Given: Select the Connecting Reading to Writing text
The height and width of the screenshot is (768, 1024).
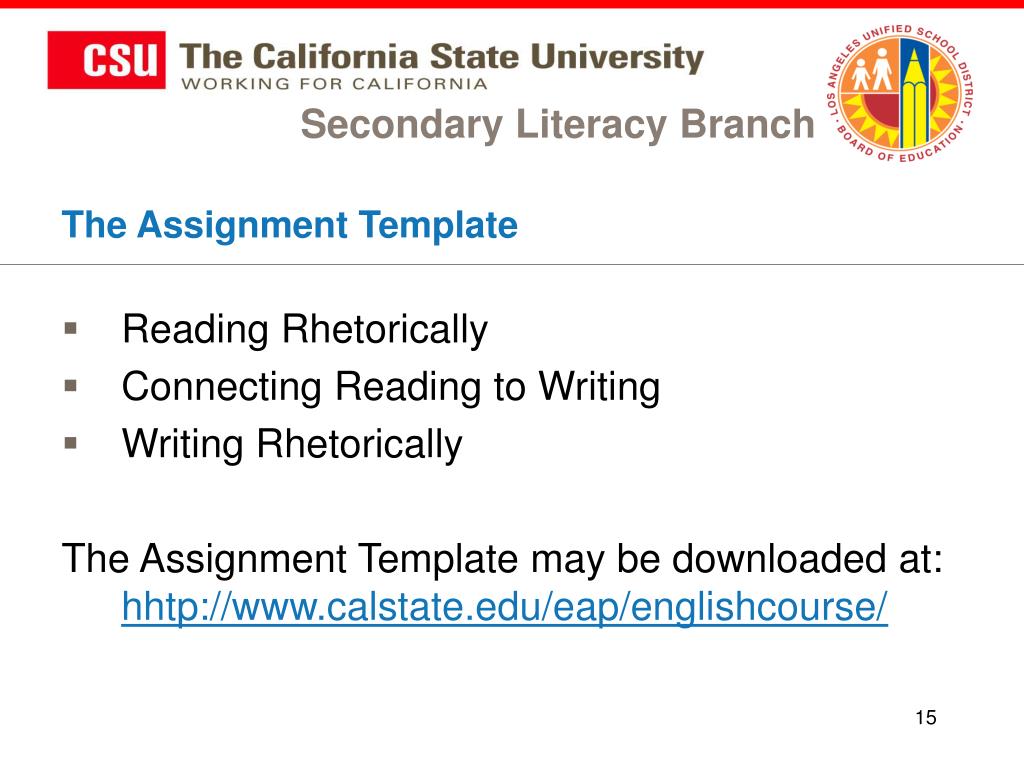Looking at the screenshot, I should coord(391,387).
